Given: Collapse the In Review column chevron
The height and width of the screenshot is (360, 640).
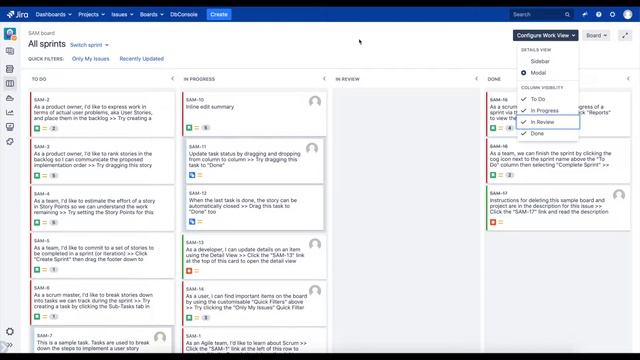Looking at the screenshot, I should (x=476, y=79).
